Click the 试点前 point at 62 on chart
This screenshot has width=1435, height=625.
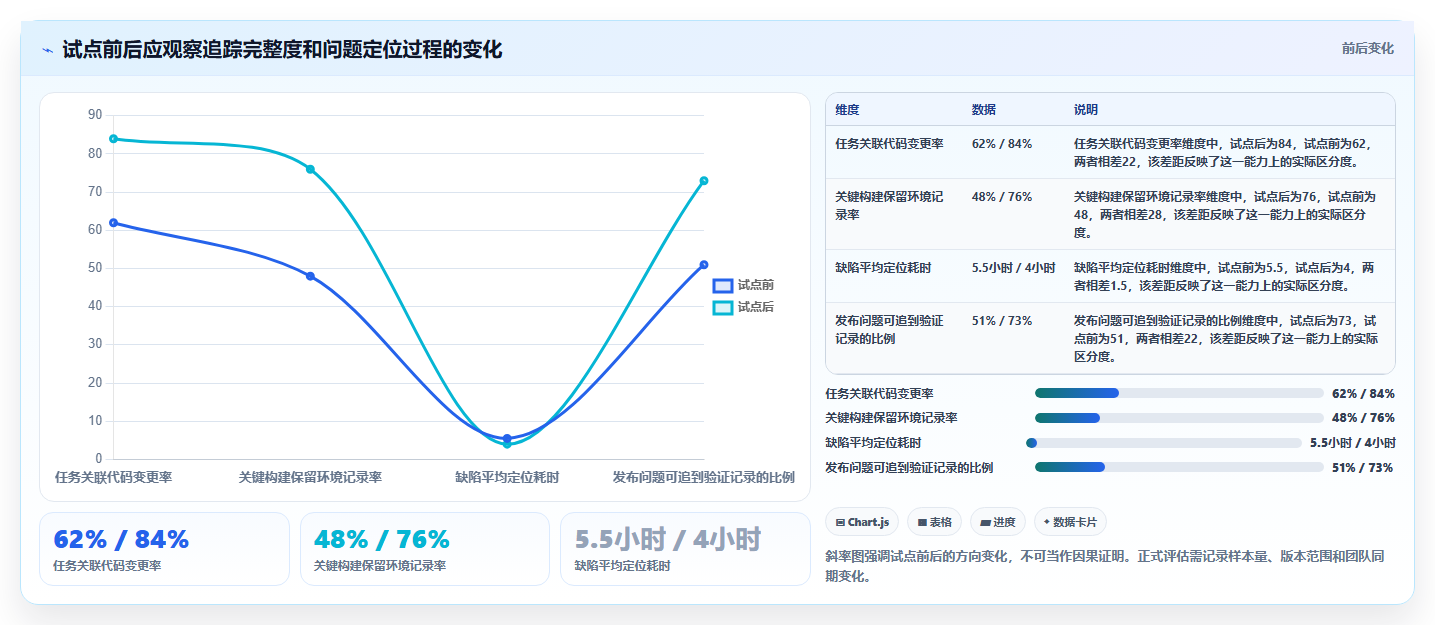tap(113, 223)
